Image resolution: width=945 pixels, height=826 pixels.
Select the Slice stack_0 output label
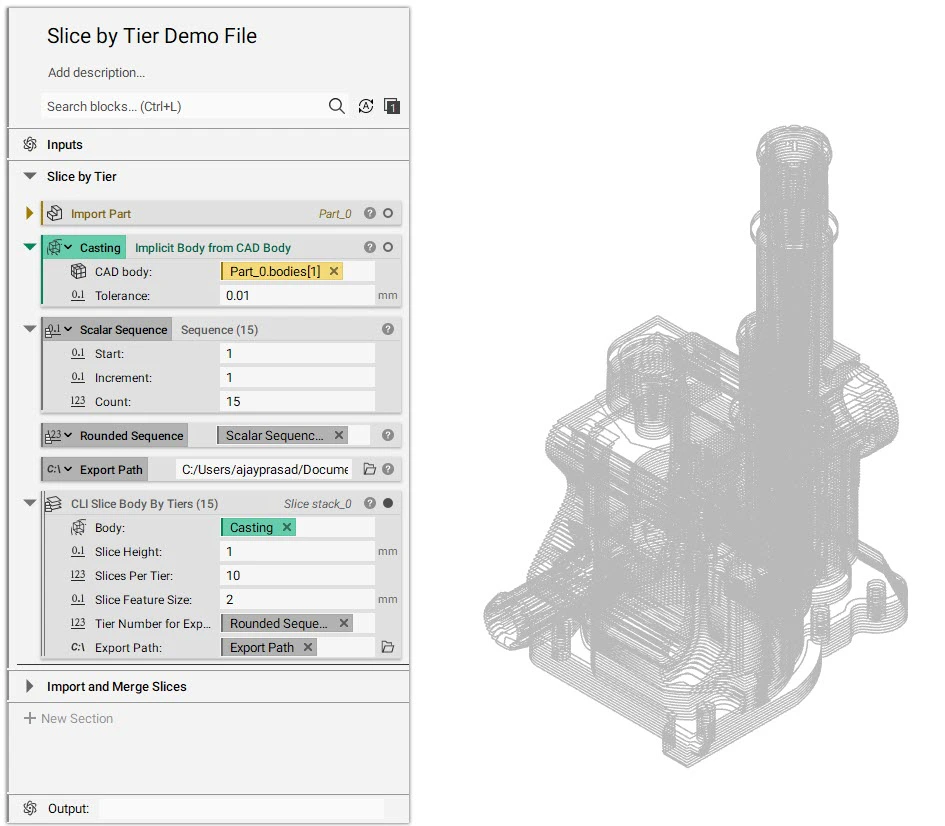(x=318, y=504)
